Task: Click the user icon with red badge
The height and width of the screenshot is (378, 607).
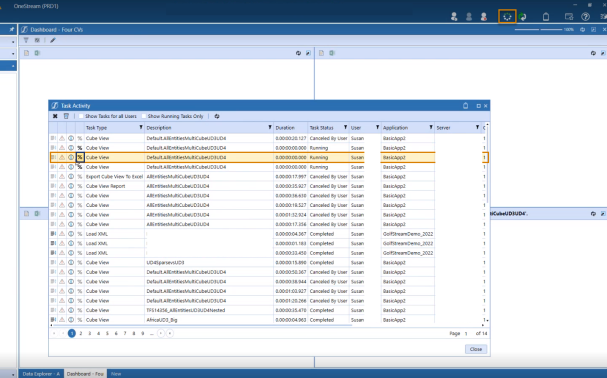Action: (484, 17)
